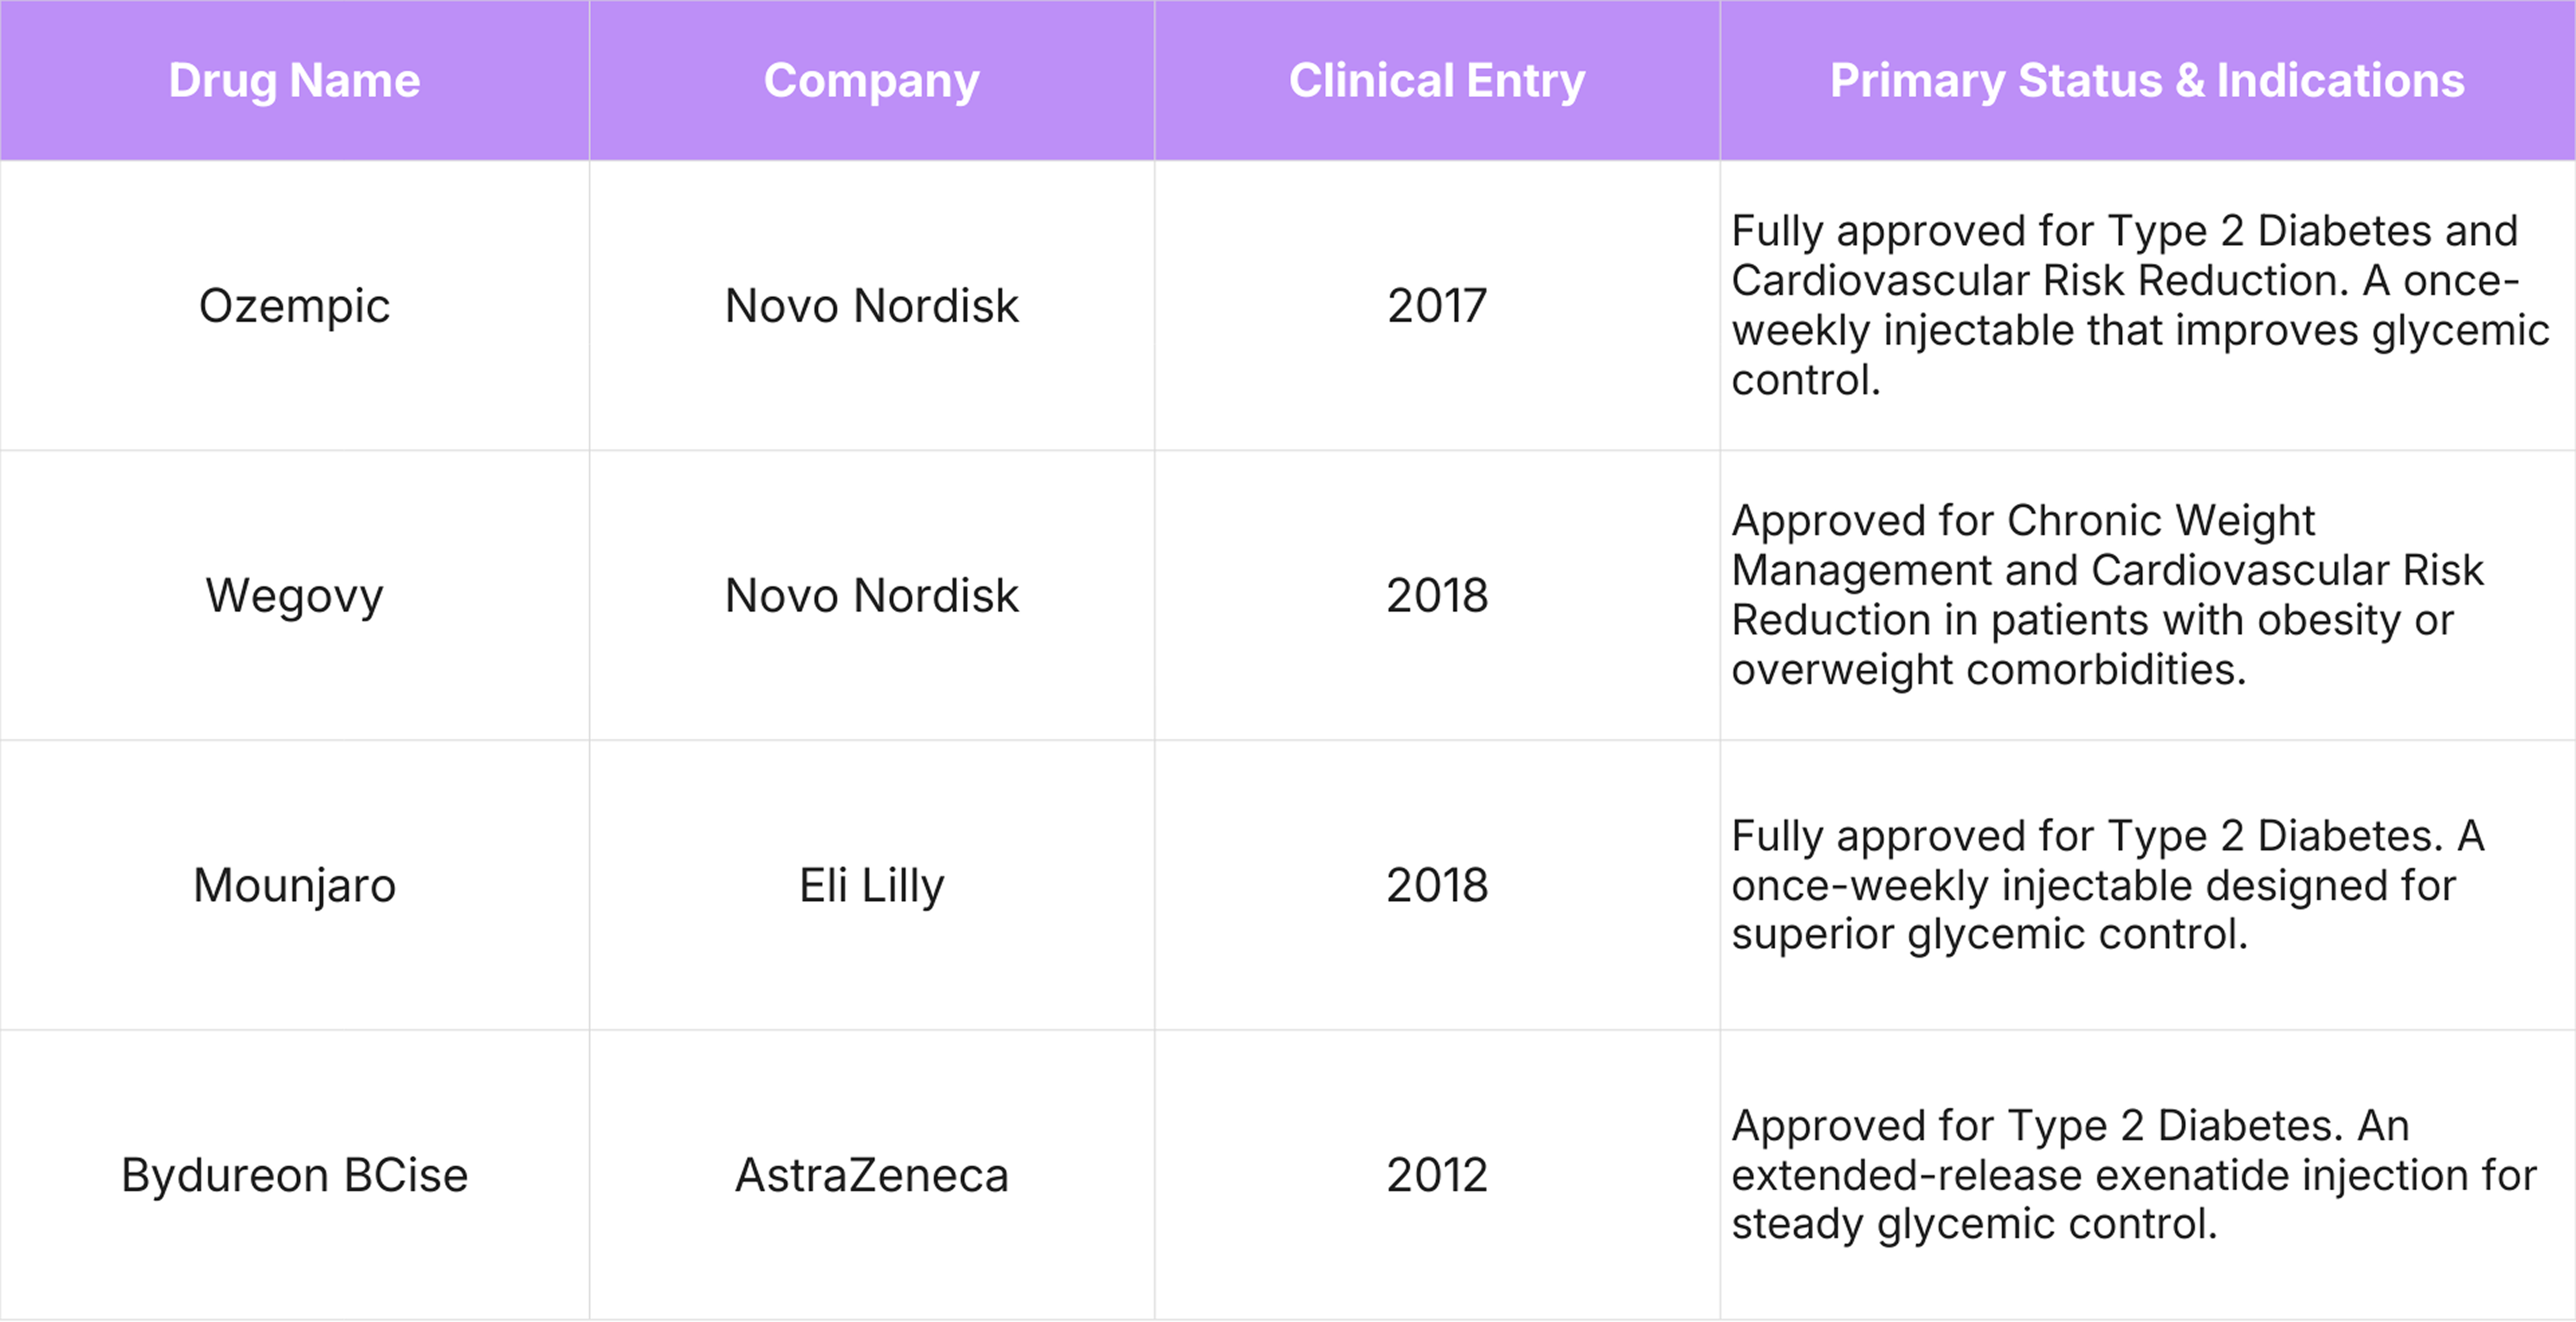Image resolution: width=2576 pixels, height=1322 pixels.
Task: Click the Clinical Entry column header
Action: (1437, 80)
